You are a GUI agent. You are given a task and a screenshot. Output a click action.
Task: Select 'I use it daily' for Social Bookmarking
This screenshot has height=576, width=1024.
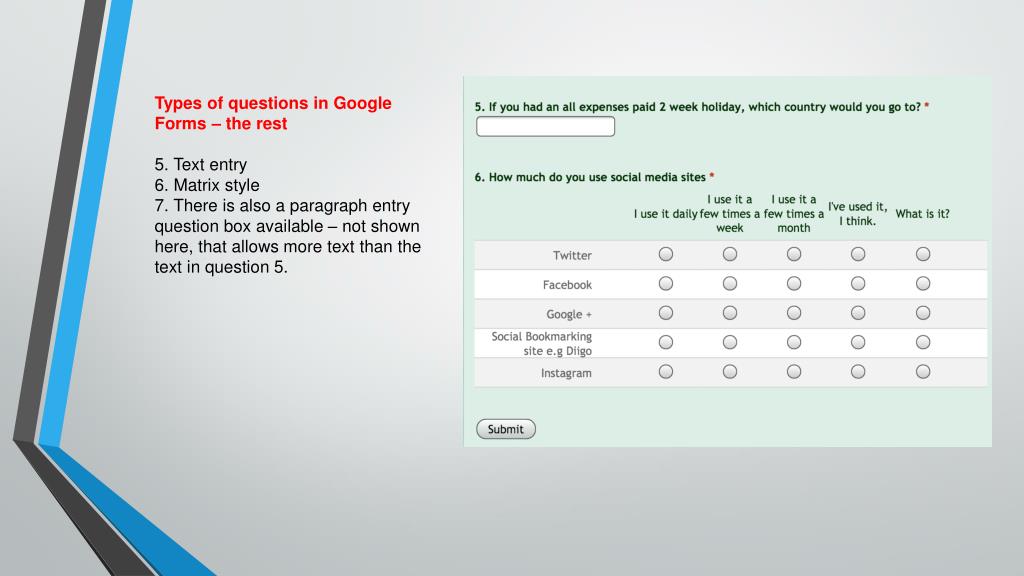pyautogui.click(x=665, y=342)
